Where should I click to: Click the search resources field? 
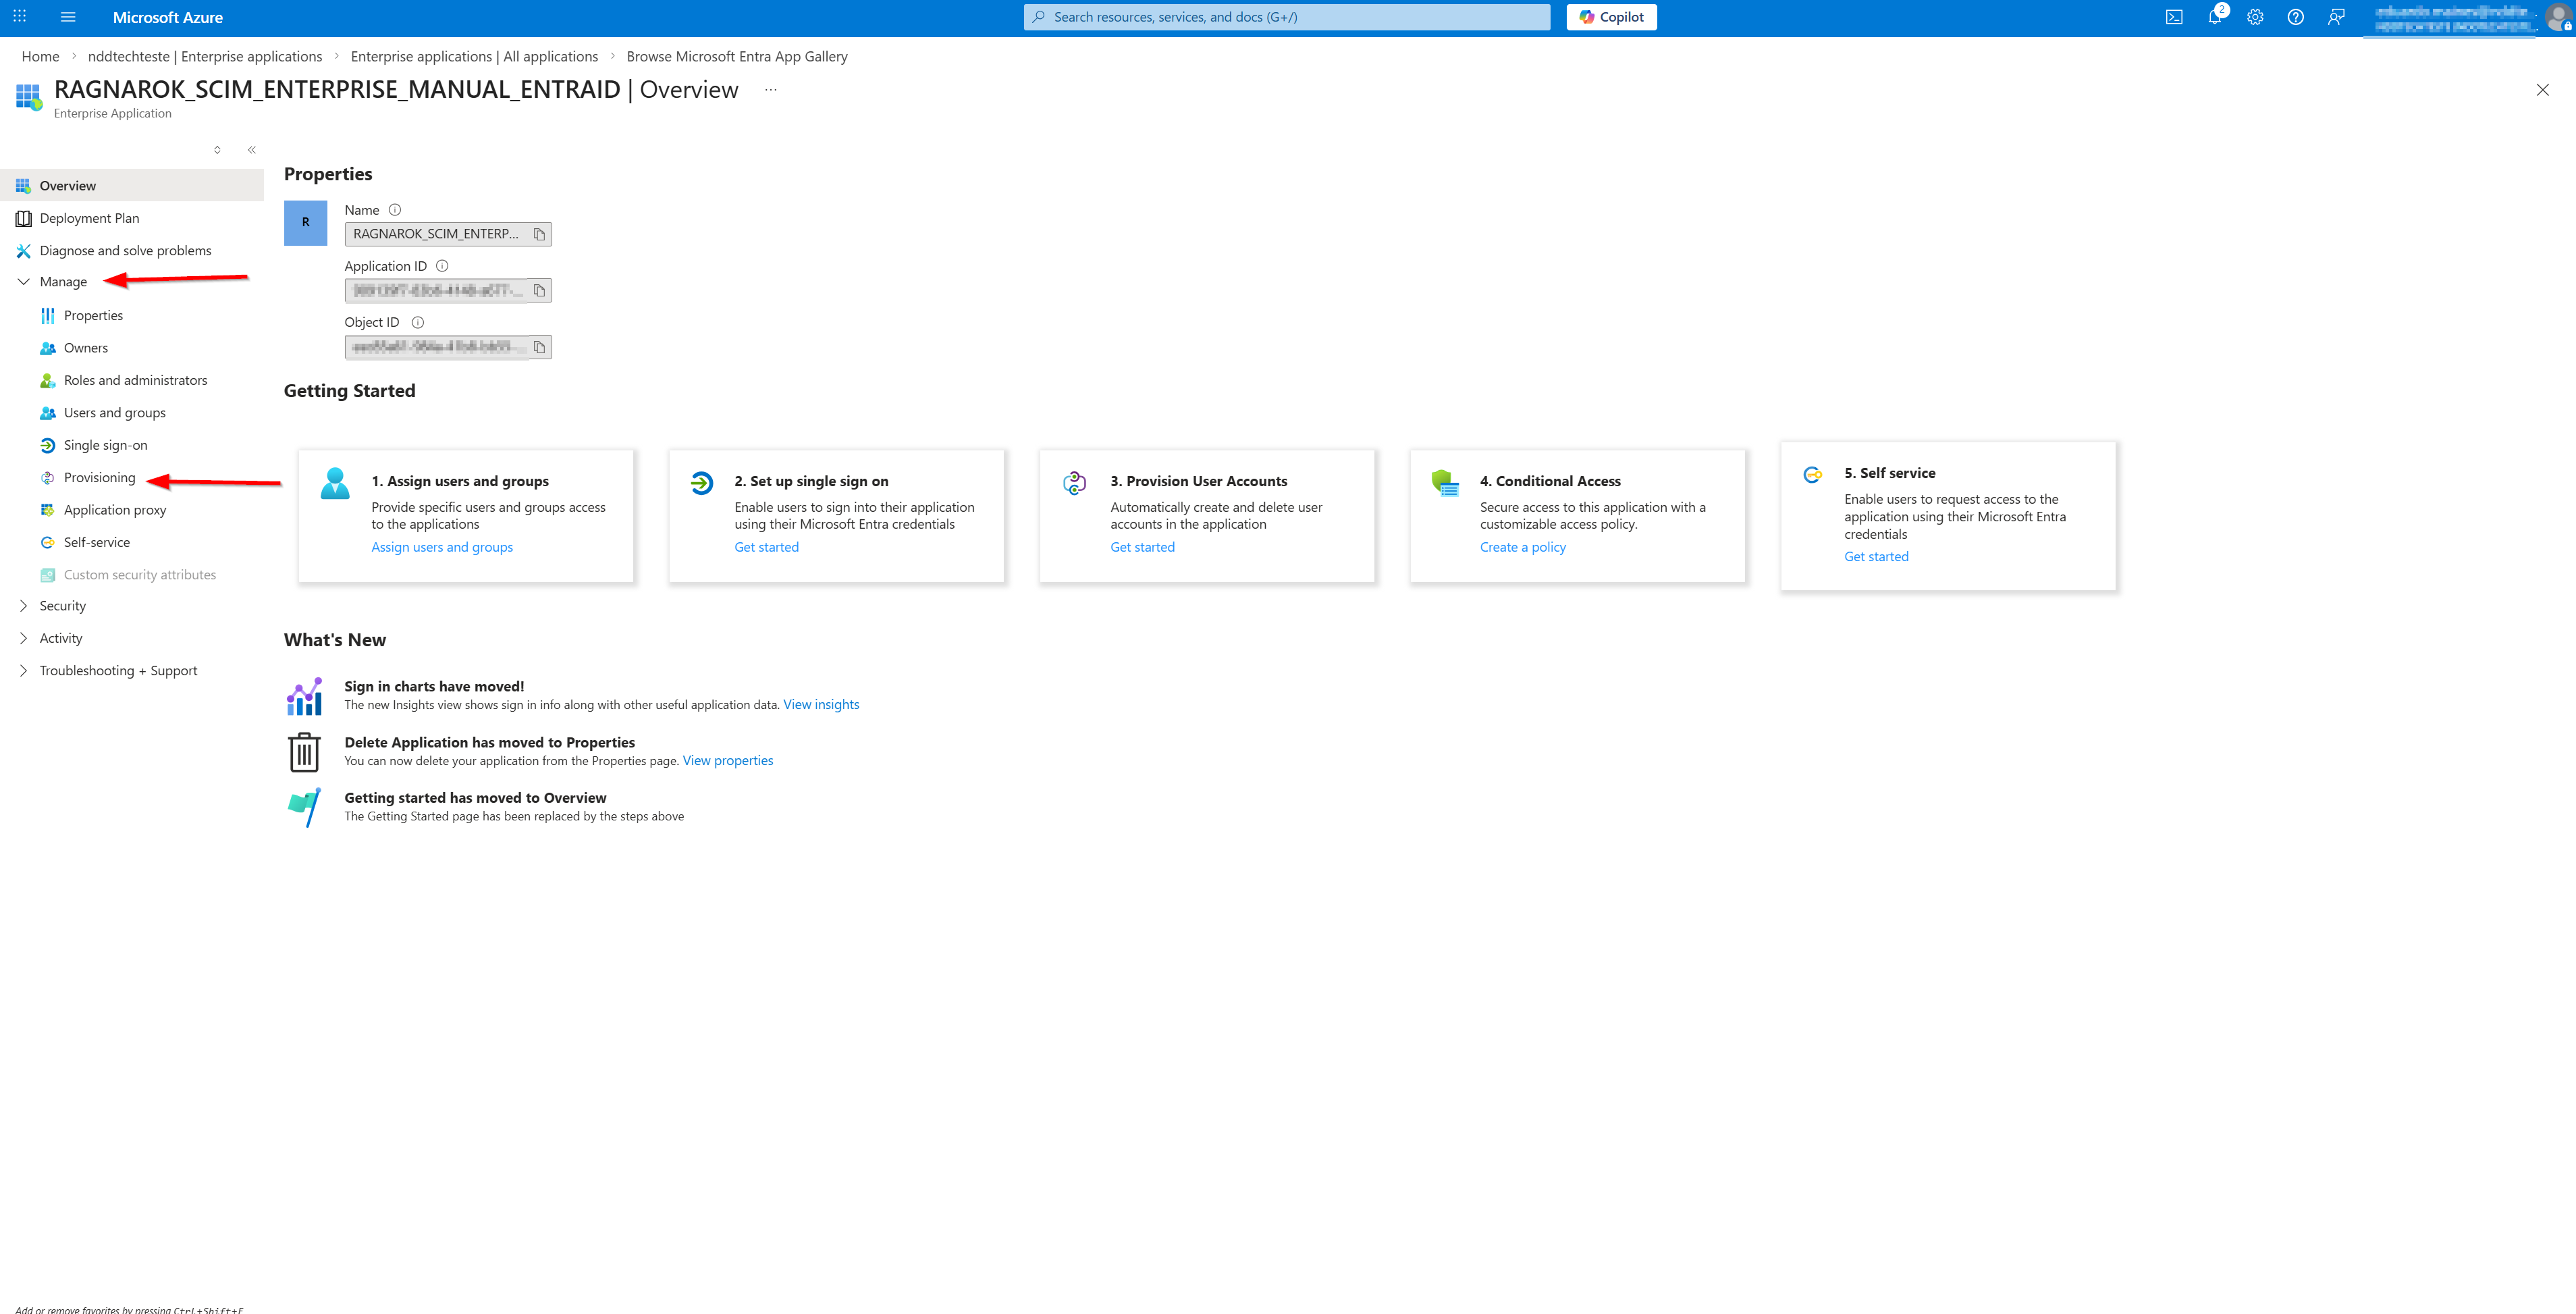1286,17
